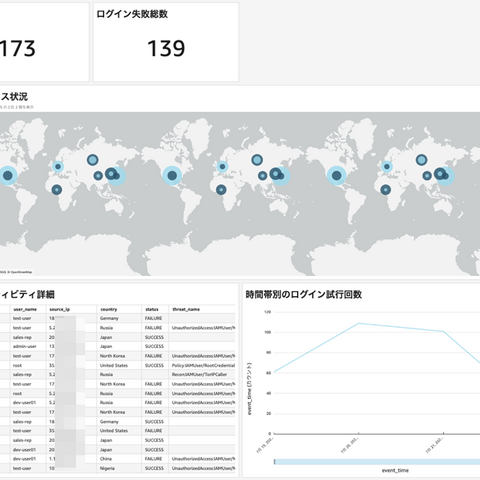The width and height of the screenshot is (480, 480).
Task: Click United States in the root user row
Action: coord(114,365)
